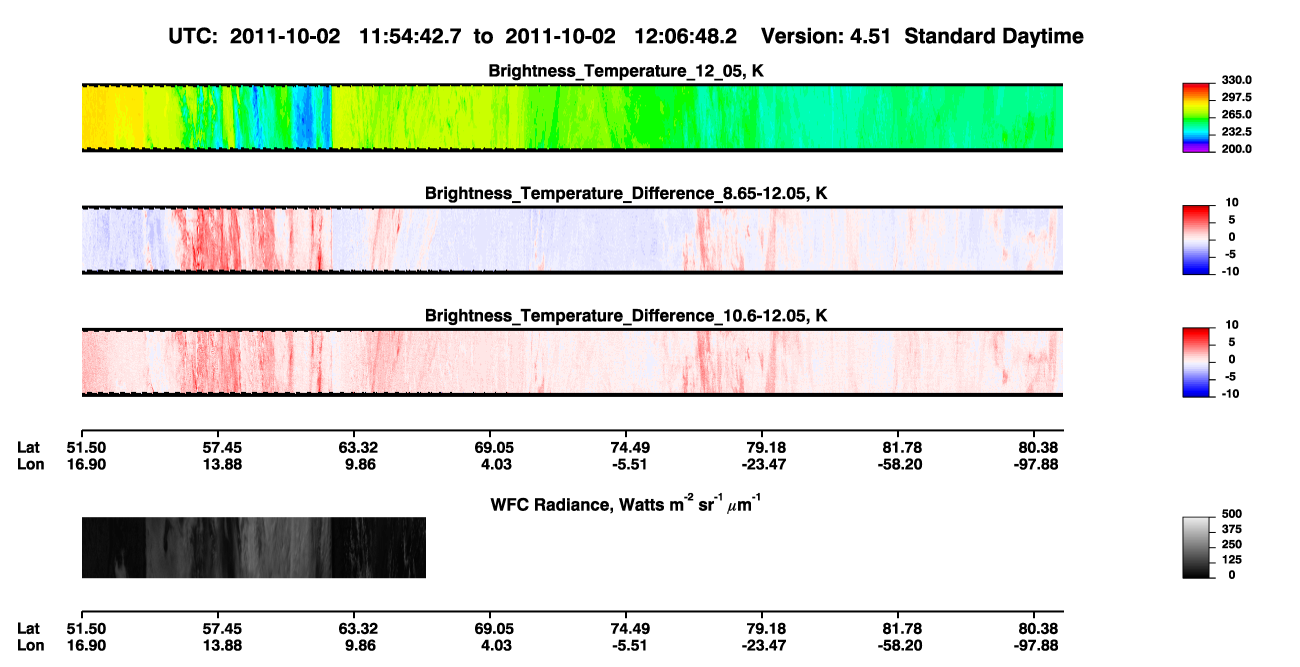Click the 250 label on grayscale colorbar

pyautogui.click(x=1232, y=546)
